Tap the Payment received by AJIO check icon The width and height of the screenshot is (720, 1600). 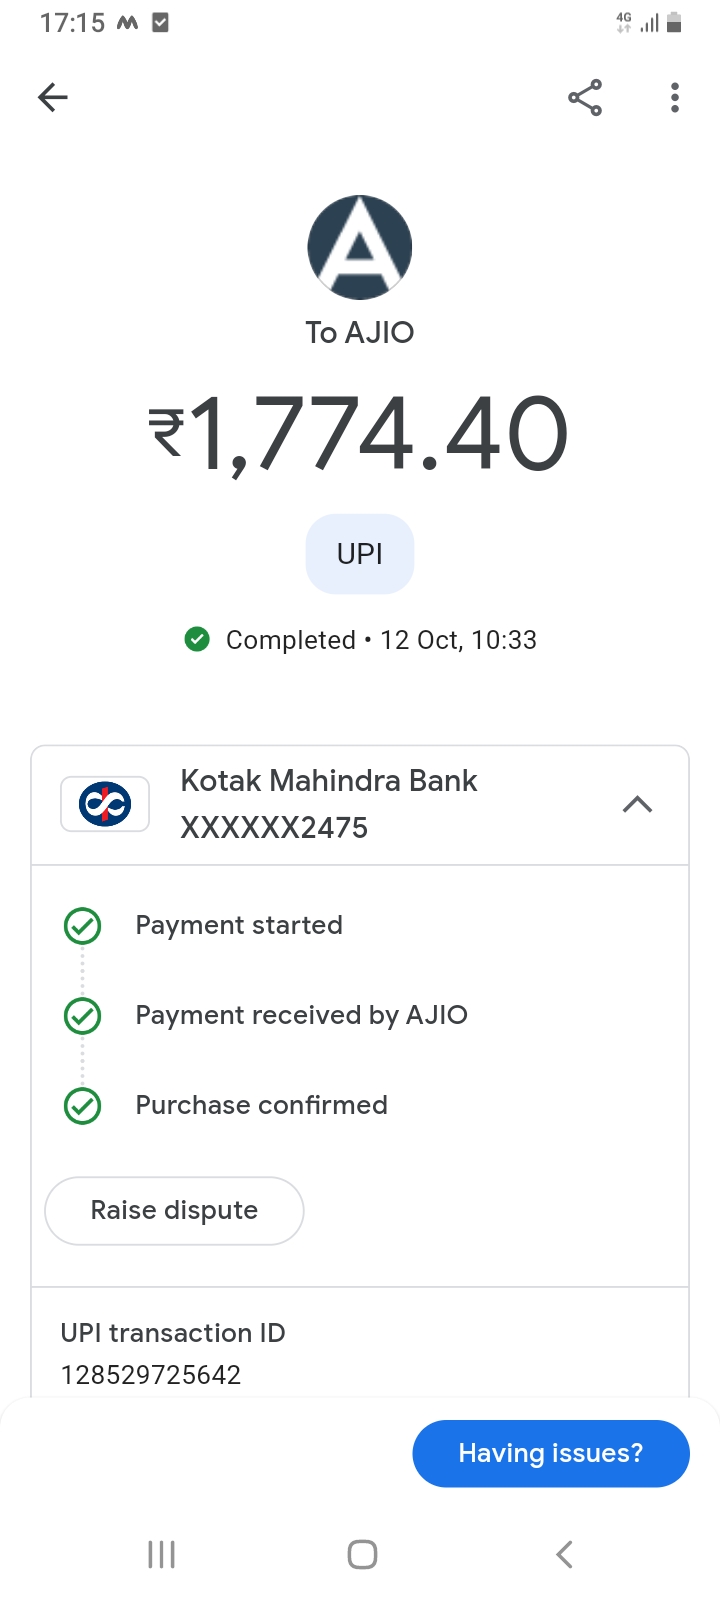click(82, 1016)
